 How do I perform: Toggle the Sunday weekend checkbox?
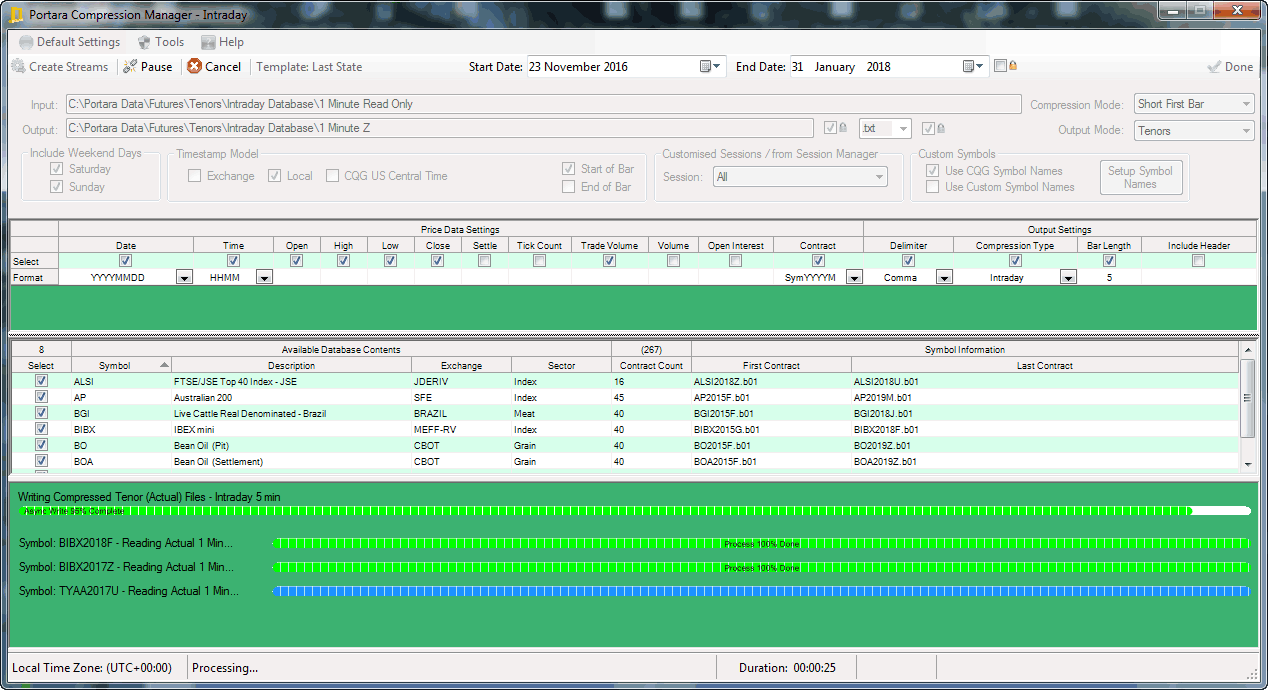[x=56, y=187]
